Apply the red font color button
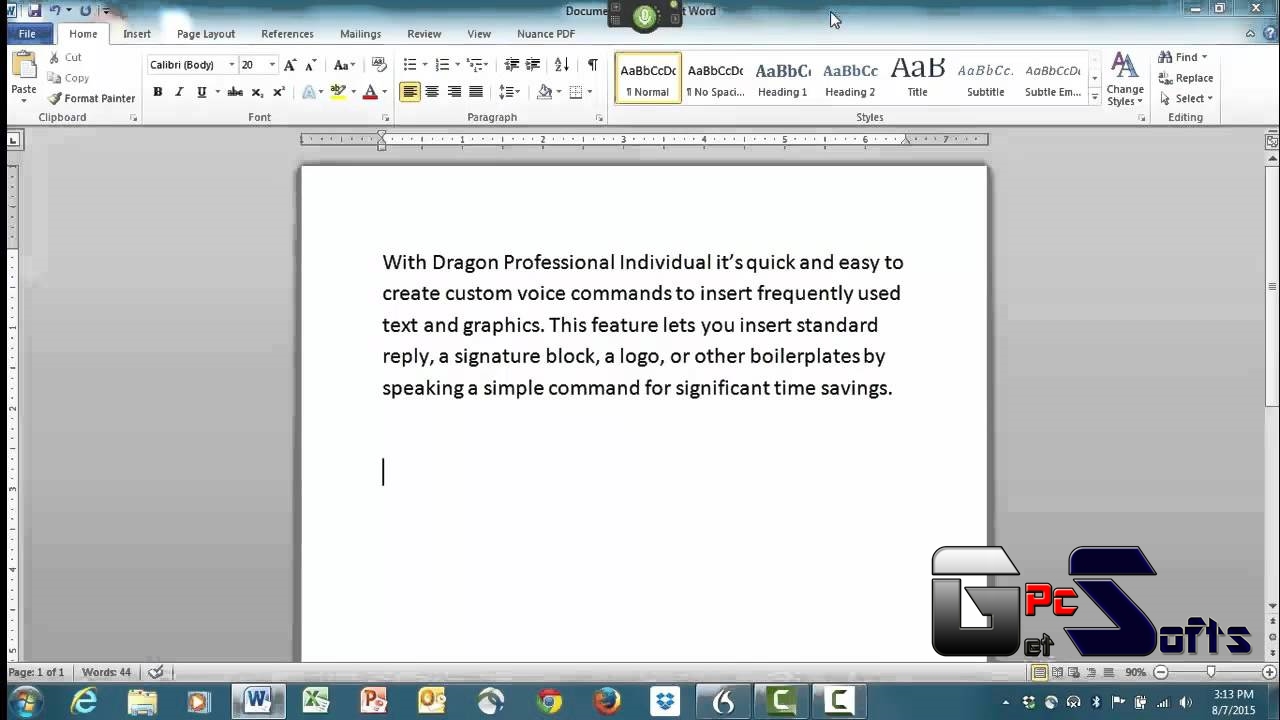The image size is (1280, 720). coord(370,92)
